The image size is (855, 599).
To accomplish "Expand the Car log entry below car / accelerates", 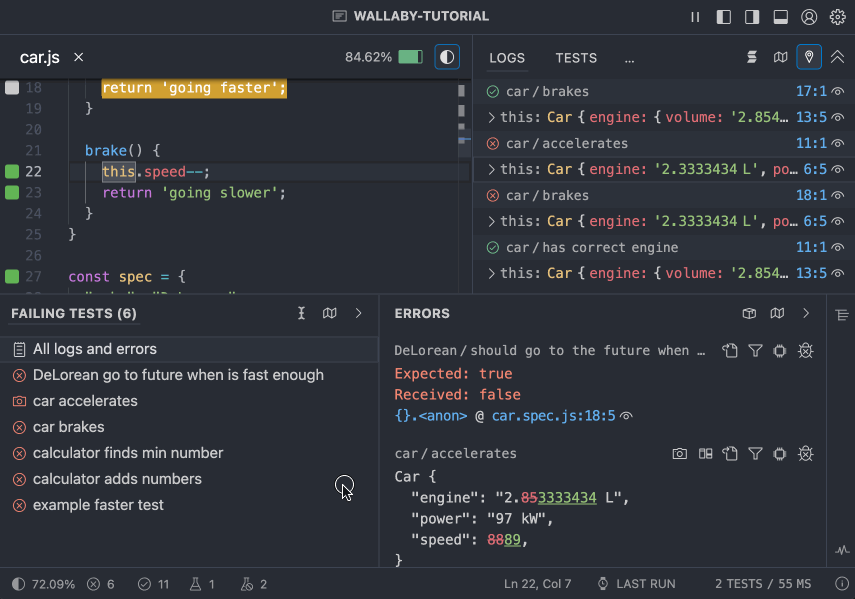I will pyautogui.click(x=491, y=170).
